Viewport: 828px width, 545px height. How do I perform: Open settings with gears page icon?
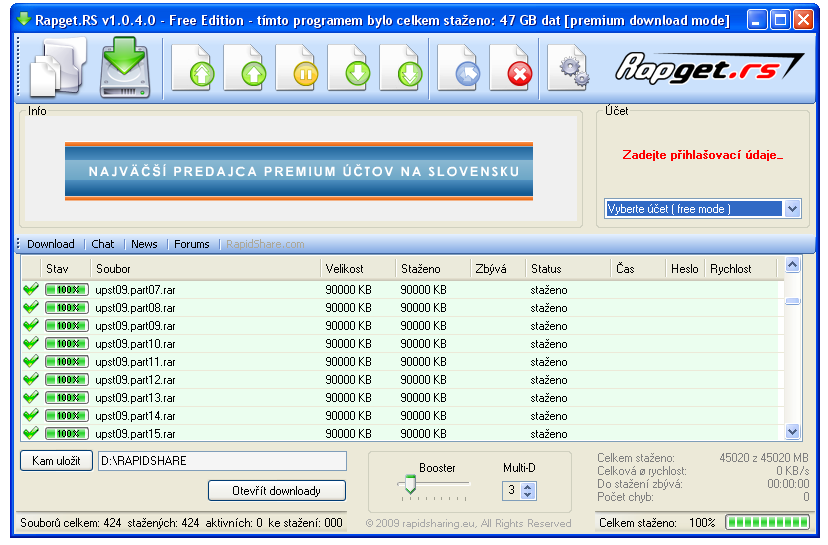pyautogui.click(x=569, y=68)
